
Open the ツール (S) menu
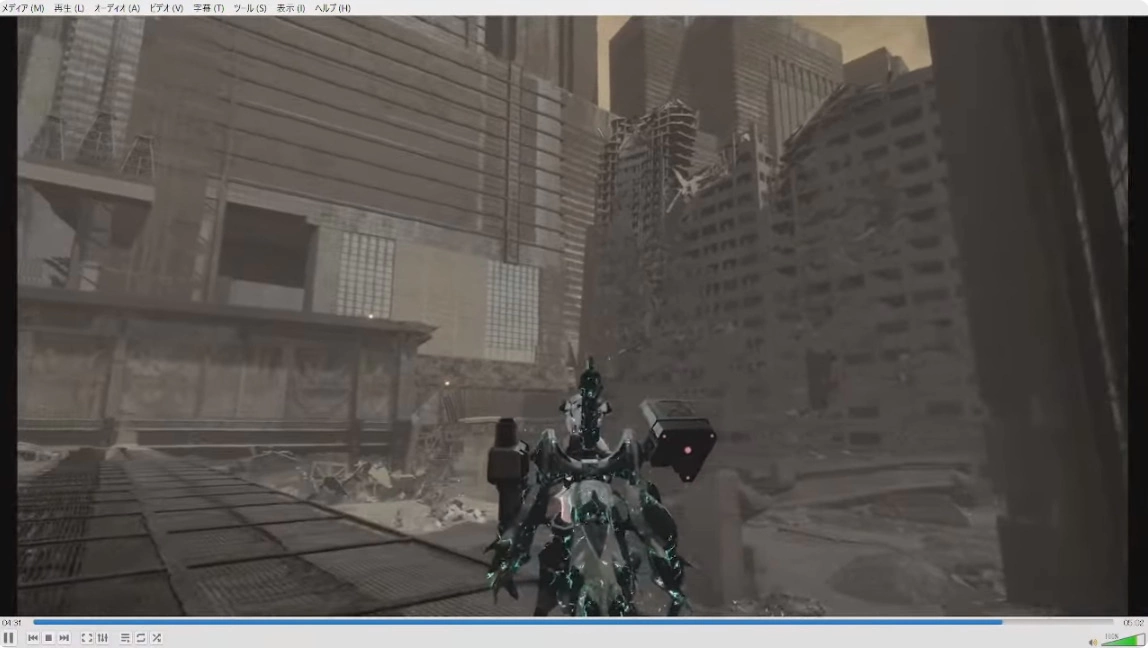pyautogui.click(x=250, y=8)
